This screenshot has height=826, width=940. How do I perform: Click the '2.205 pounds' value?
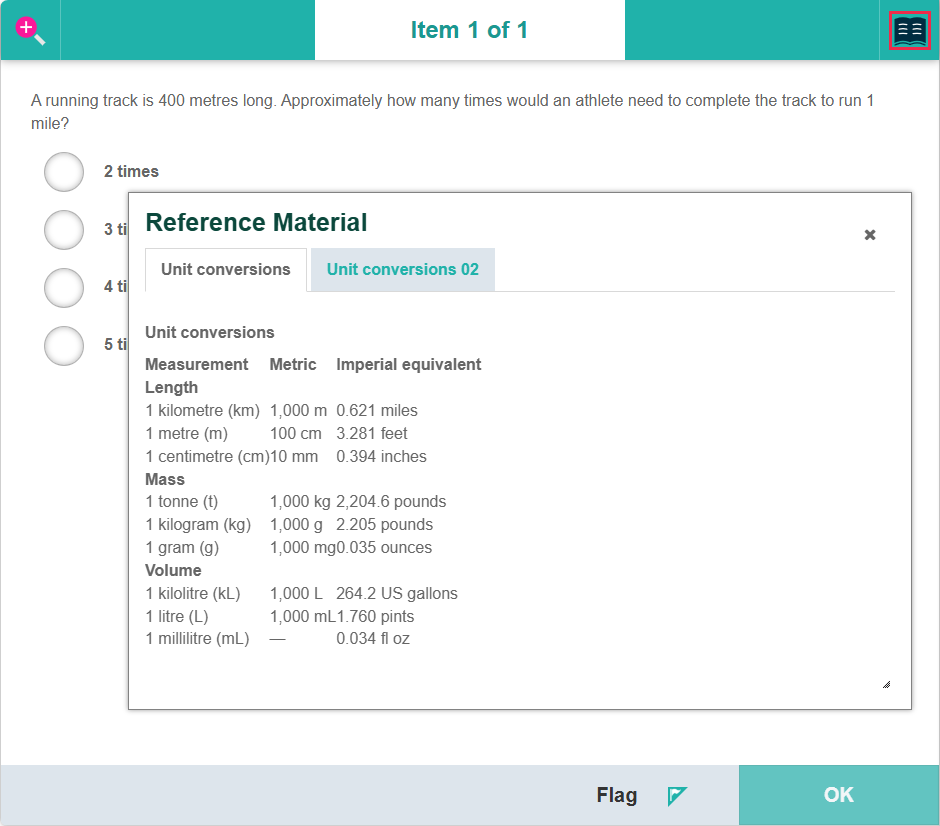(x=384, y=524)
